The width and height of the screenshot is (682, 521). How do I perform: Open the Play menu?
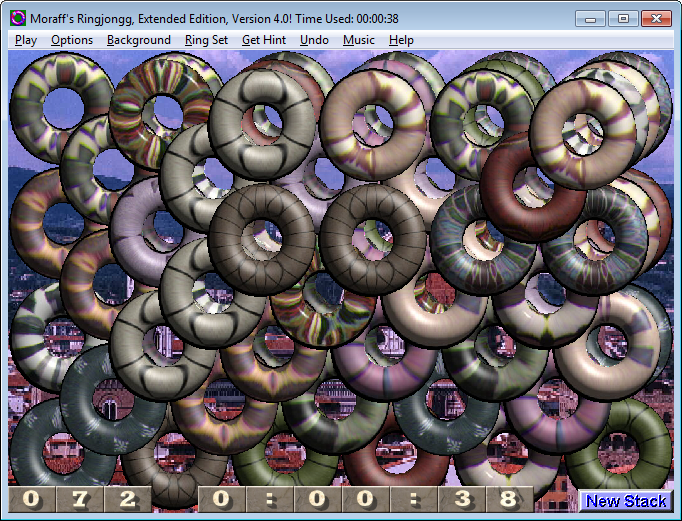(x=26, y=40)
